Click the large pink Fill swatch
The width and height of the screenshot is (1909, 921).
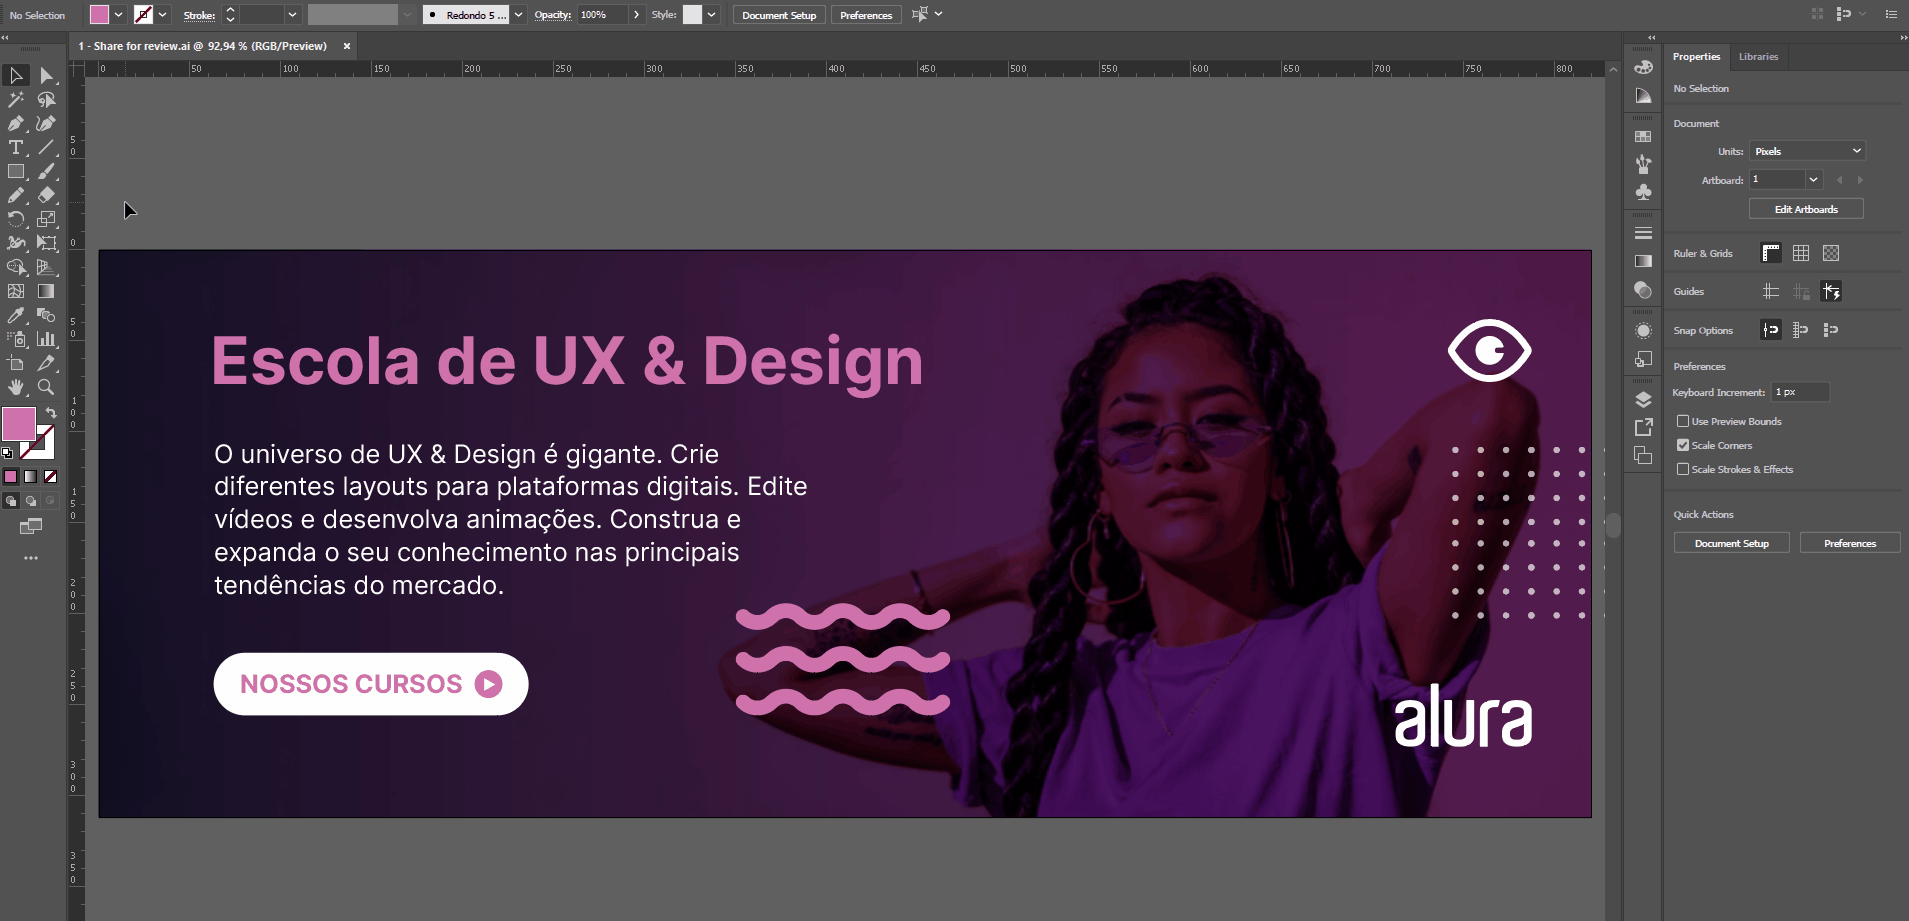(x=18, y=424)
